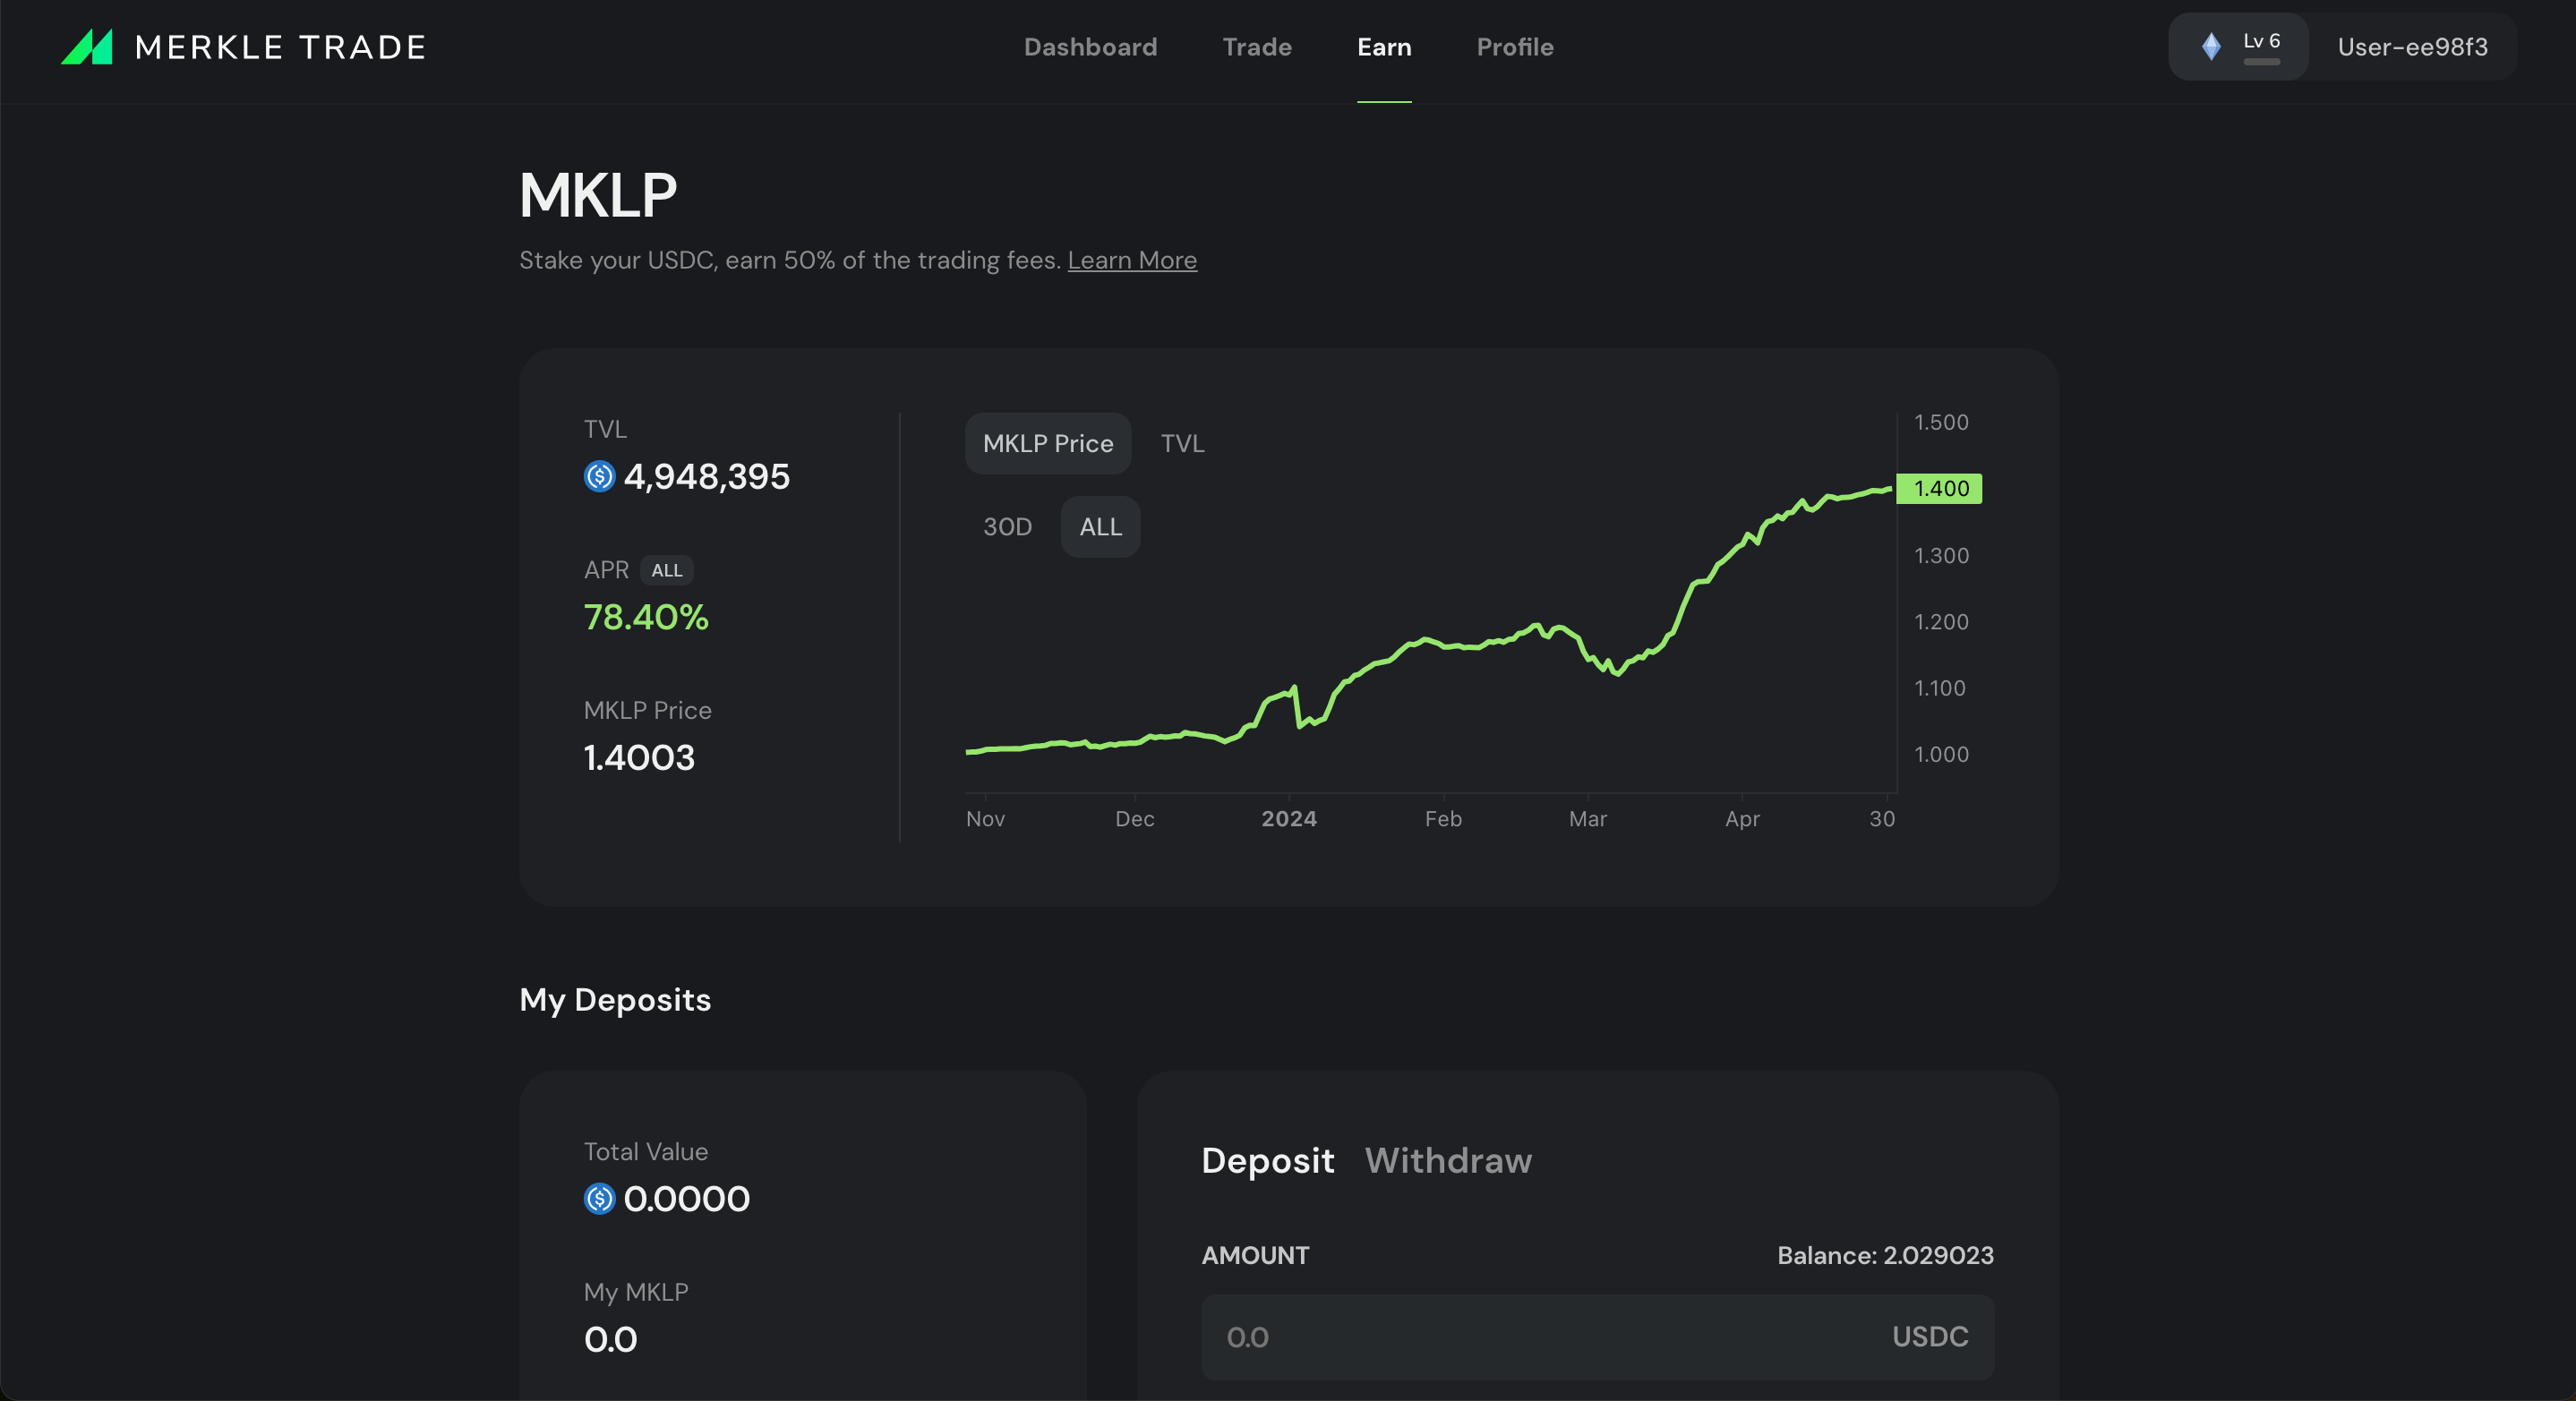Go to the Dashboard page
This screenshot has height=1401, width=2576.
click(x=1090, y=47)
